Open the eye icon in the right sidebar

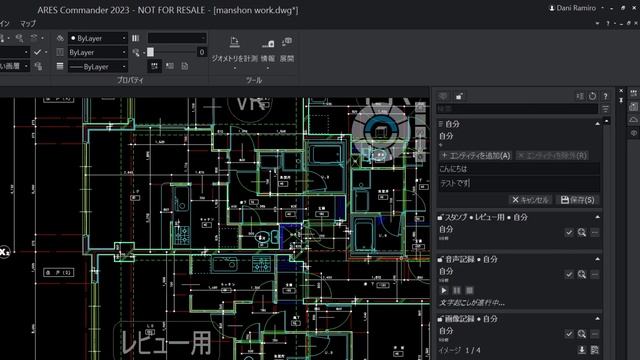point(633,133)
